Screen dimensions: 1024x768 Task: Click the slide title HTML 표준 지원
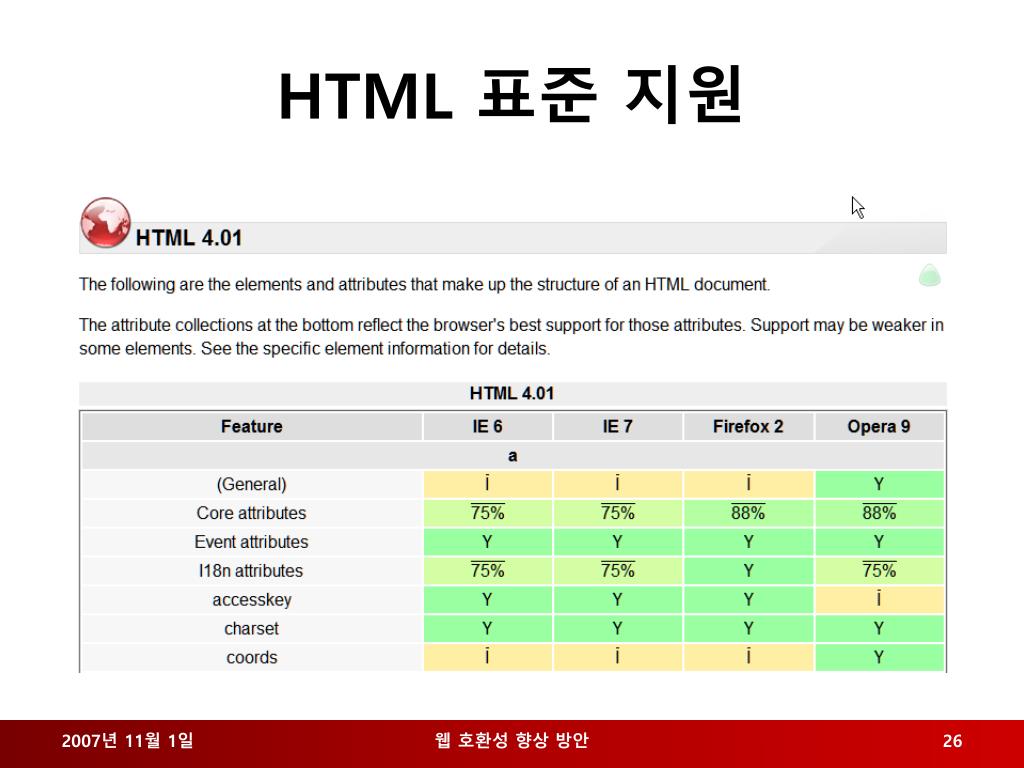[511, 95]
